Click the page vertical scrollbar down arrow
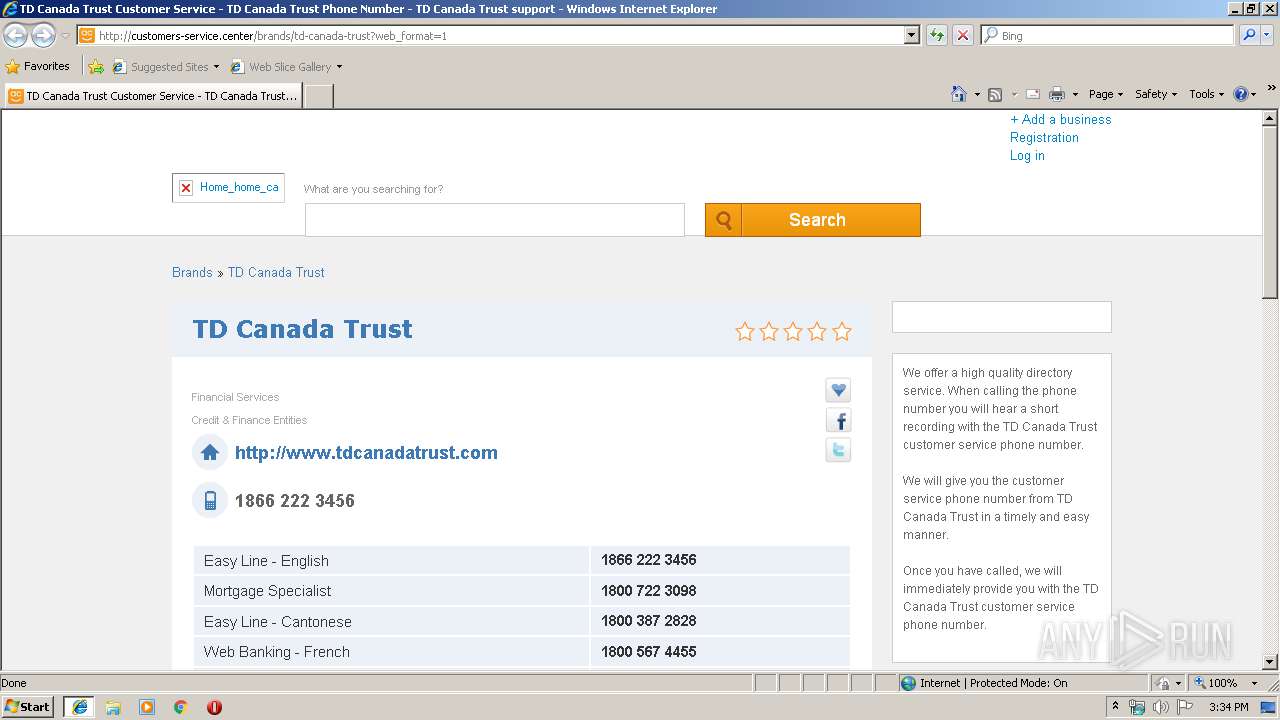 click(x=1270, y=661)
